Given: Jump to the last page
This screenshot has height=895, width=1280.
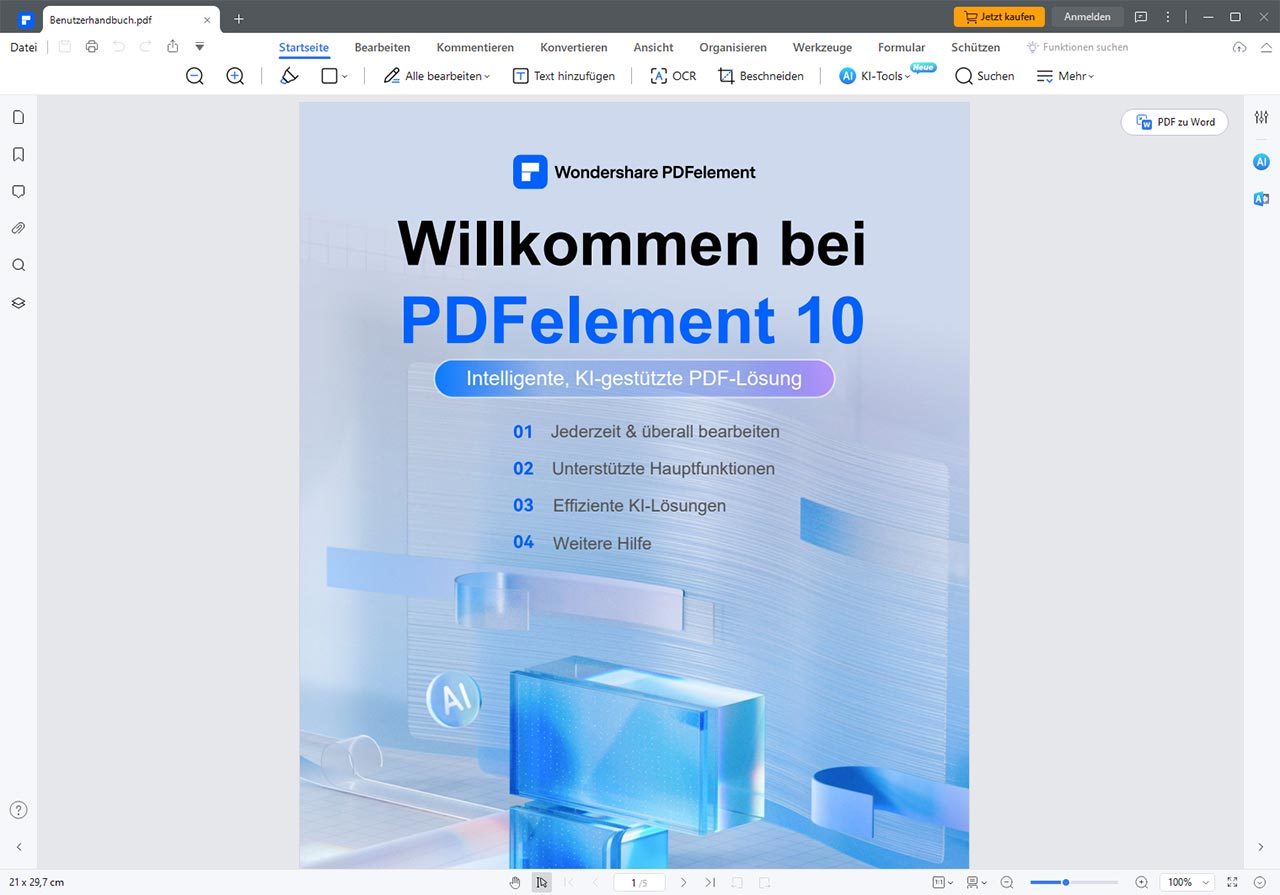Looking at the screenshot, I should click(x=710, y=882).
